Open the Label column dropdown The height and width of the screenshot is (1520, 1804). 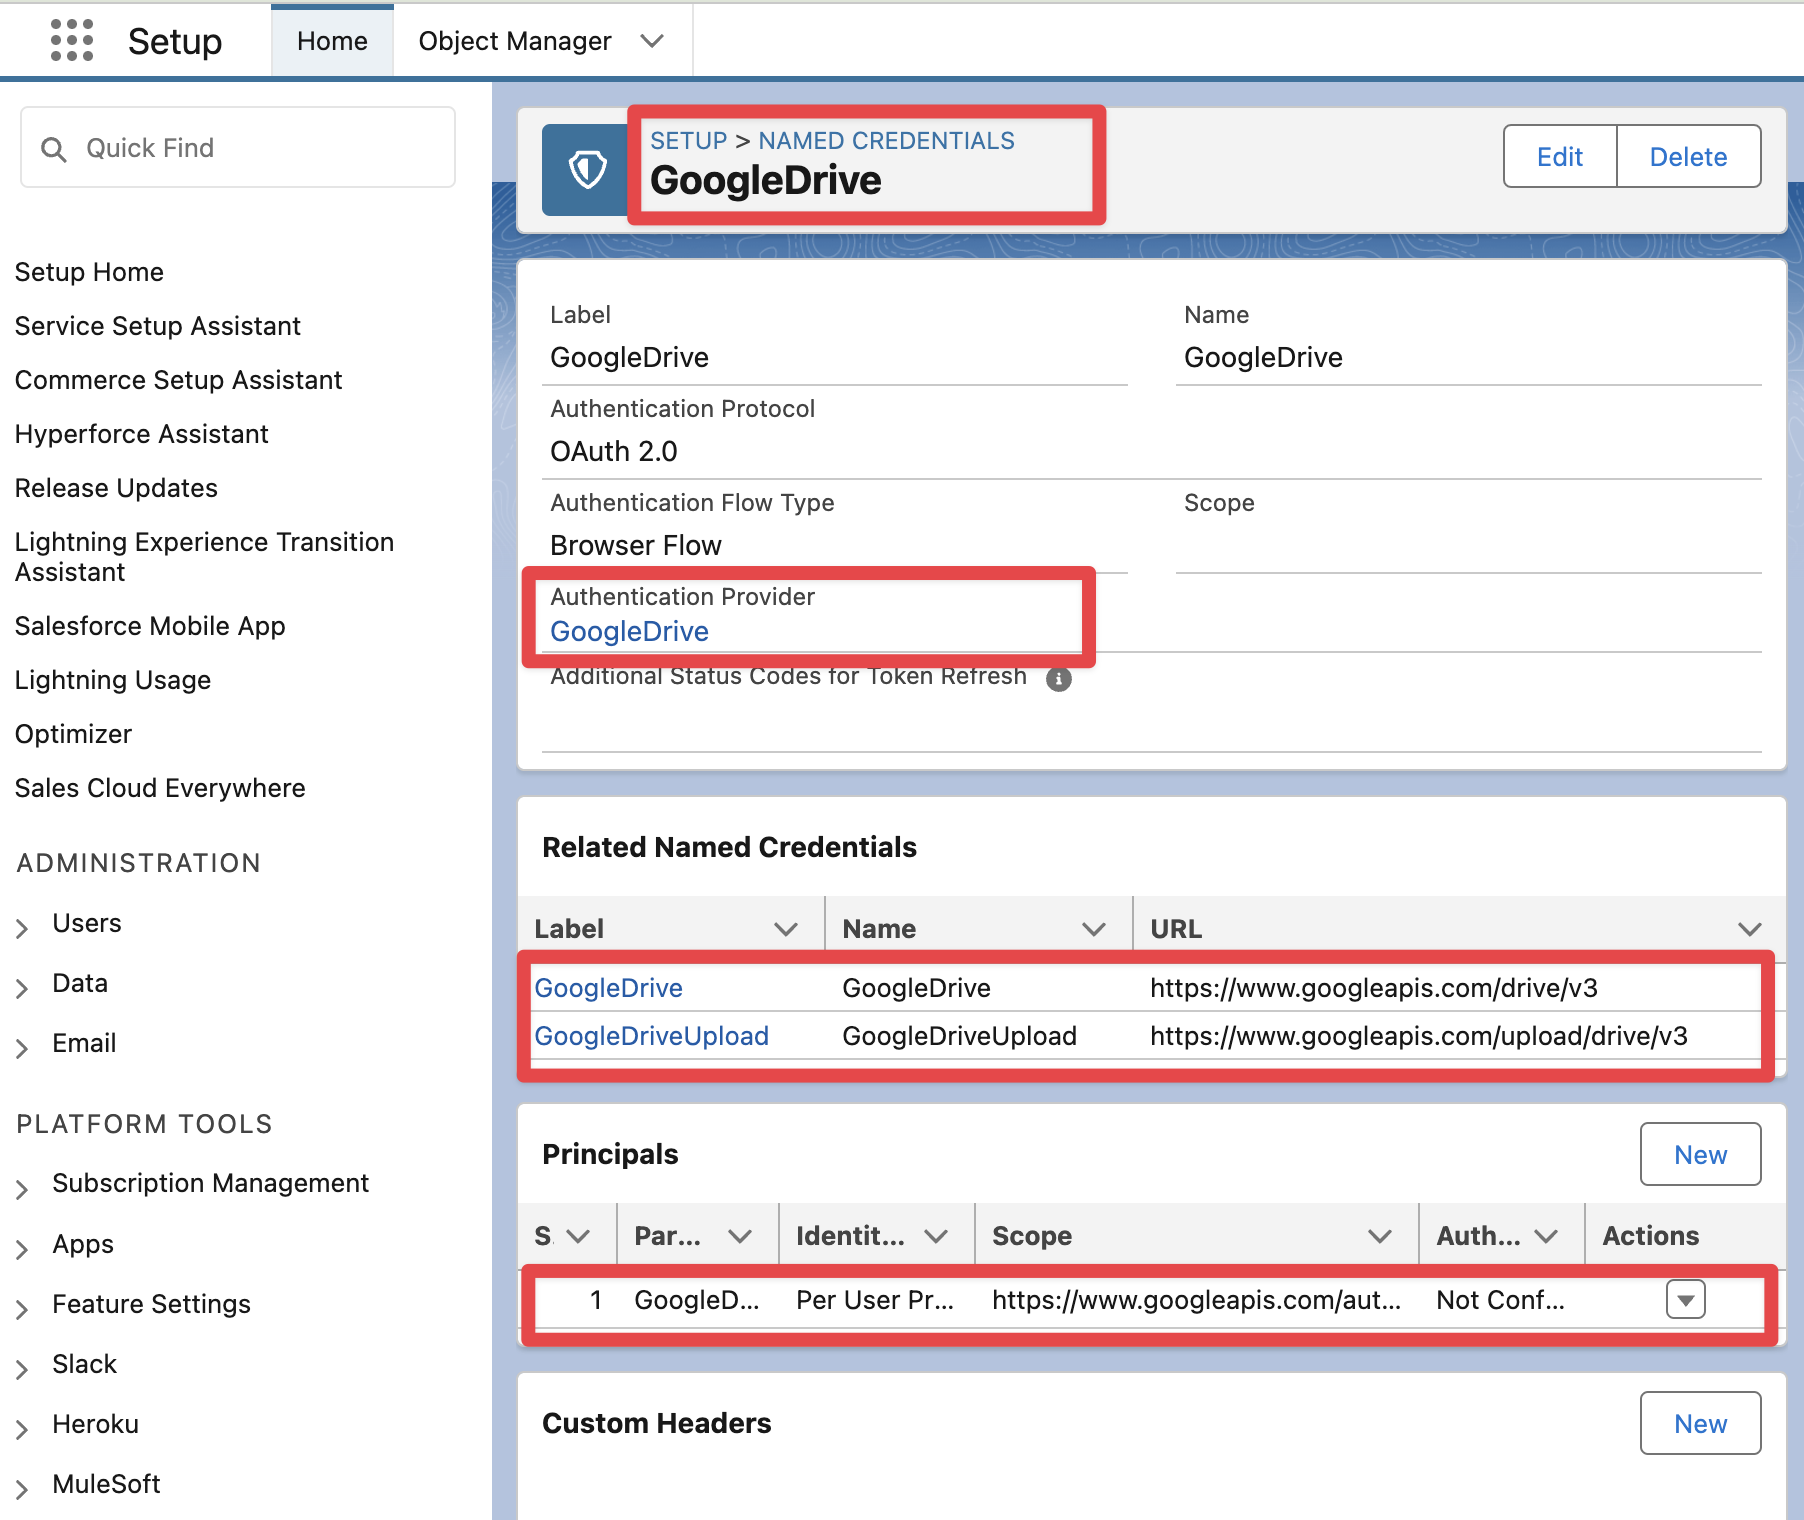pos(786,927)
